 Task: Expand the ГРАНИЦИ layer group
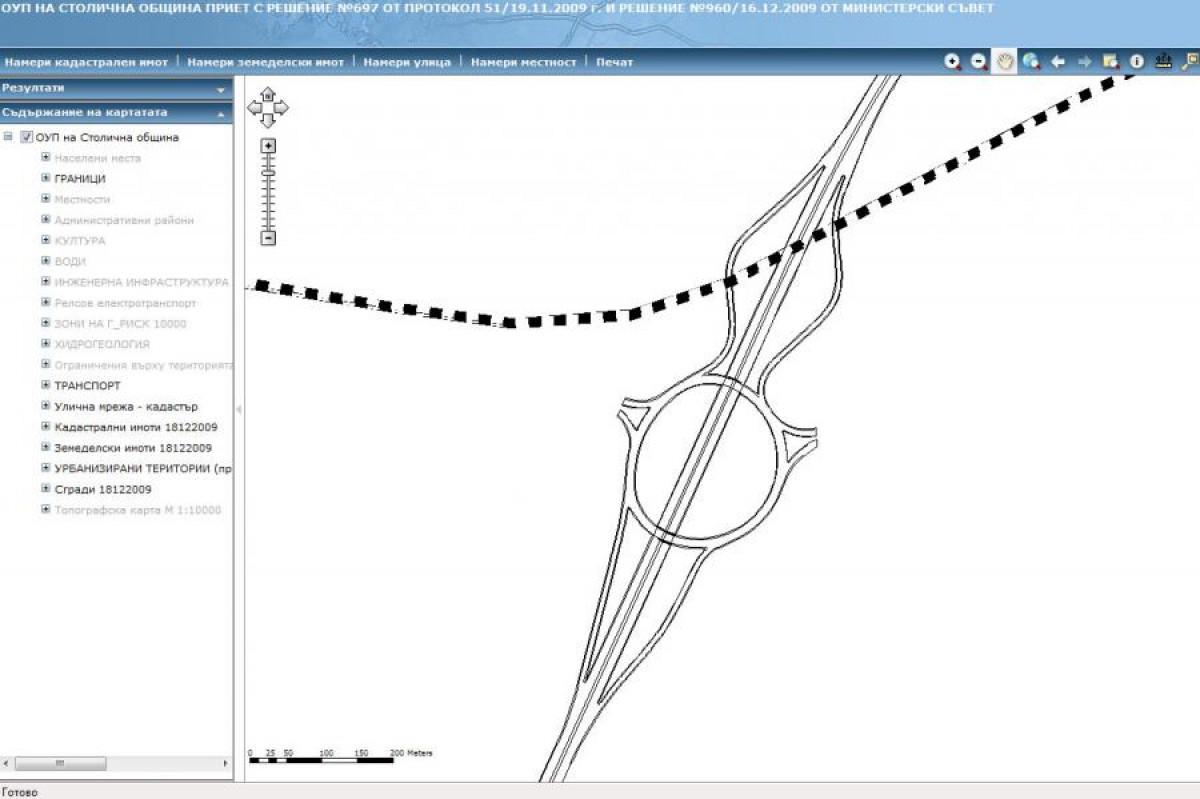click(x=46, y=178)
